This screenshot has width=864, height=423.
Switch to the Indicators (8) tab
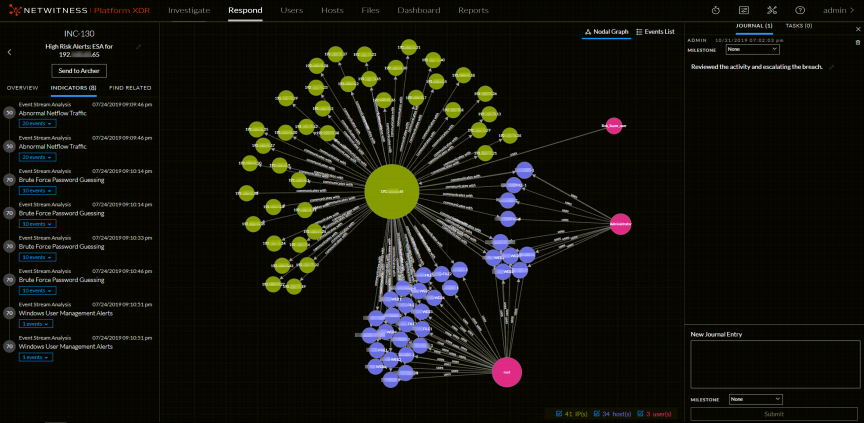click(x=74, y=88)
